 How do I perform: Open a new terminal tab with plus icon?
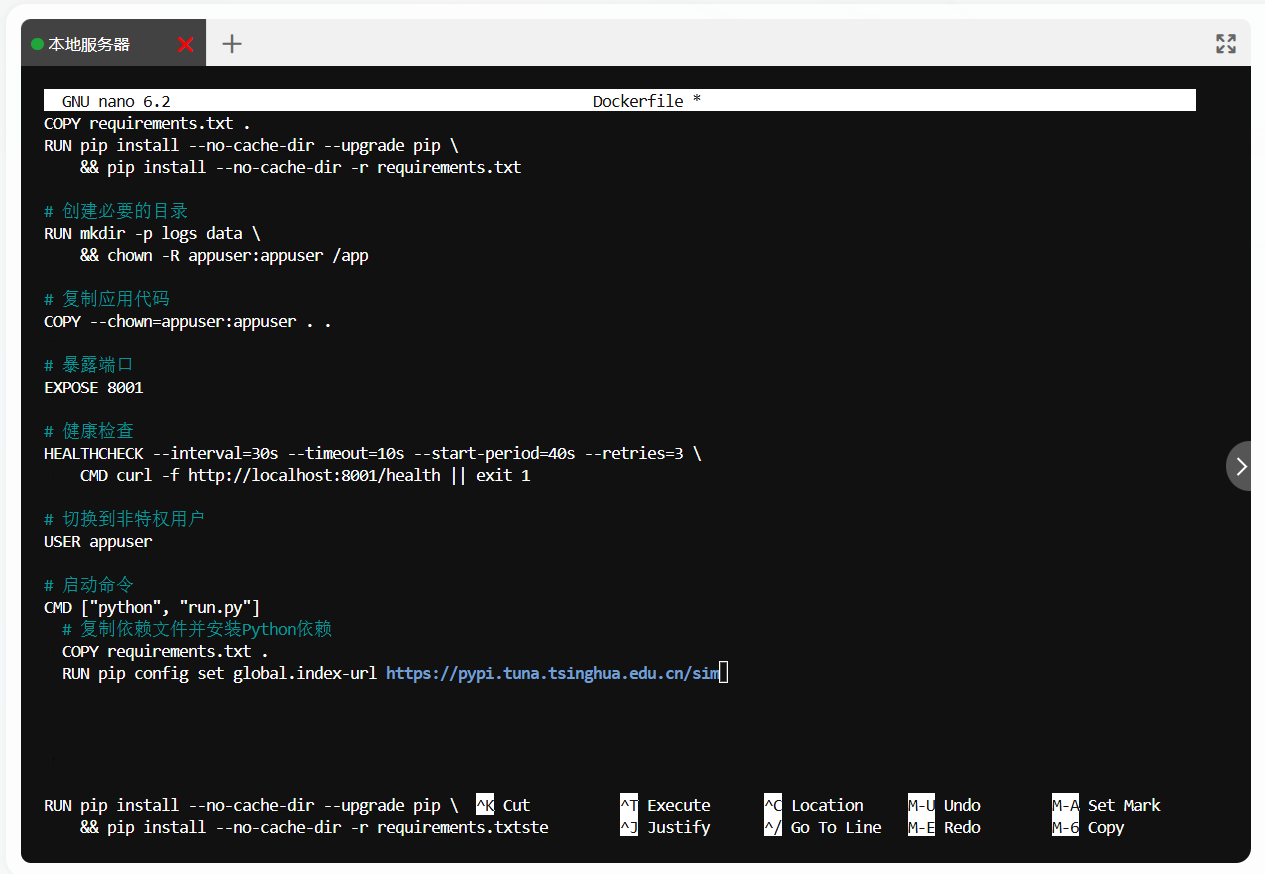click(x=232, y=44)
